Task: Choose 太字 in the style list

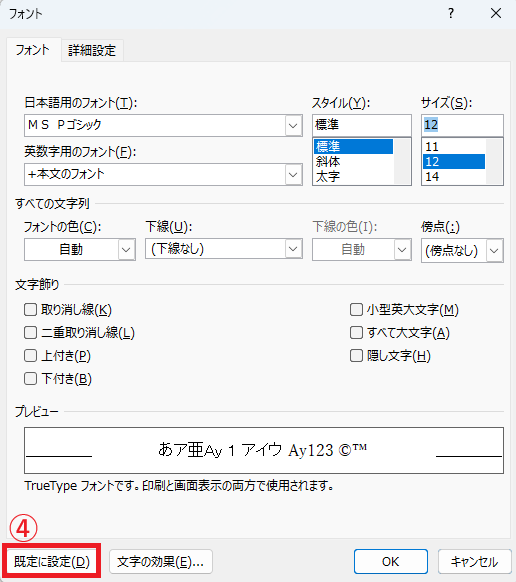Action: [x=353, y=176]
